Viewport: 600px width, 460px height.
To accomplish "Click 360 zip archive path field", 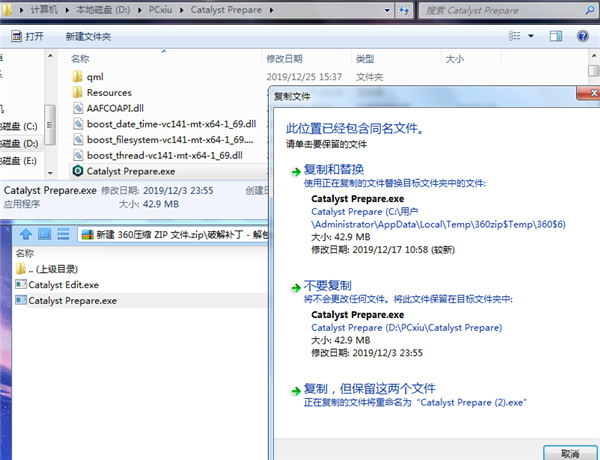I will coord(174,234).
